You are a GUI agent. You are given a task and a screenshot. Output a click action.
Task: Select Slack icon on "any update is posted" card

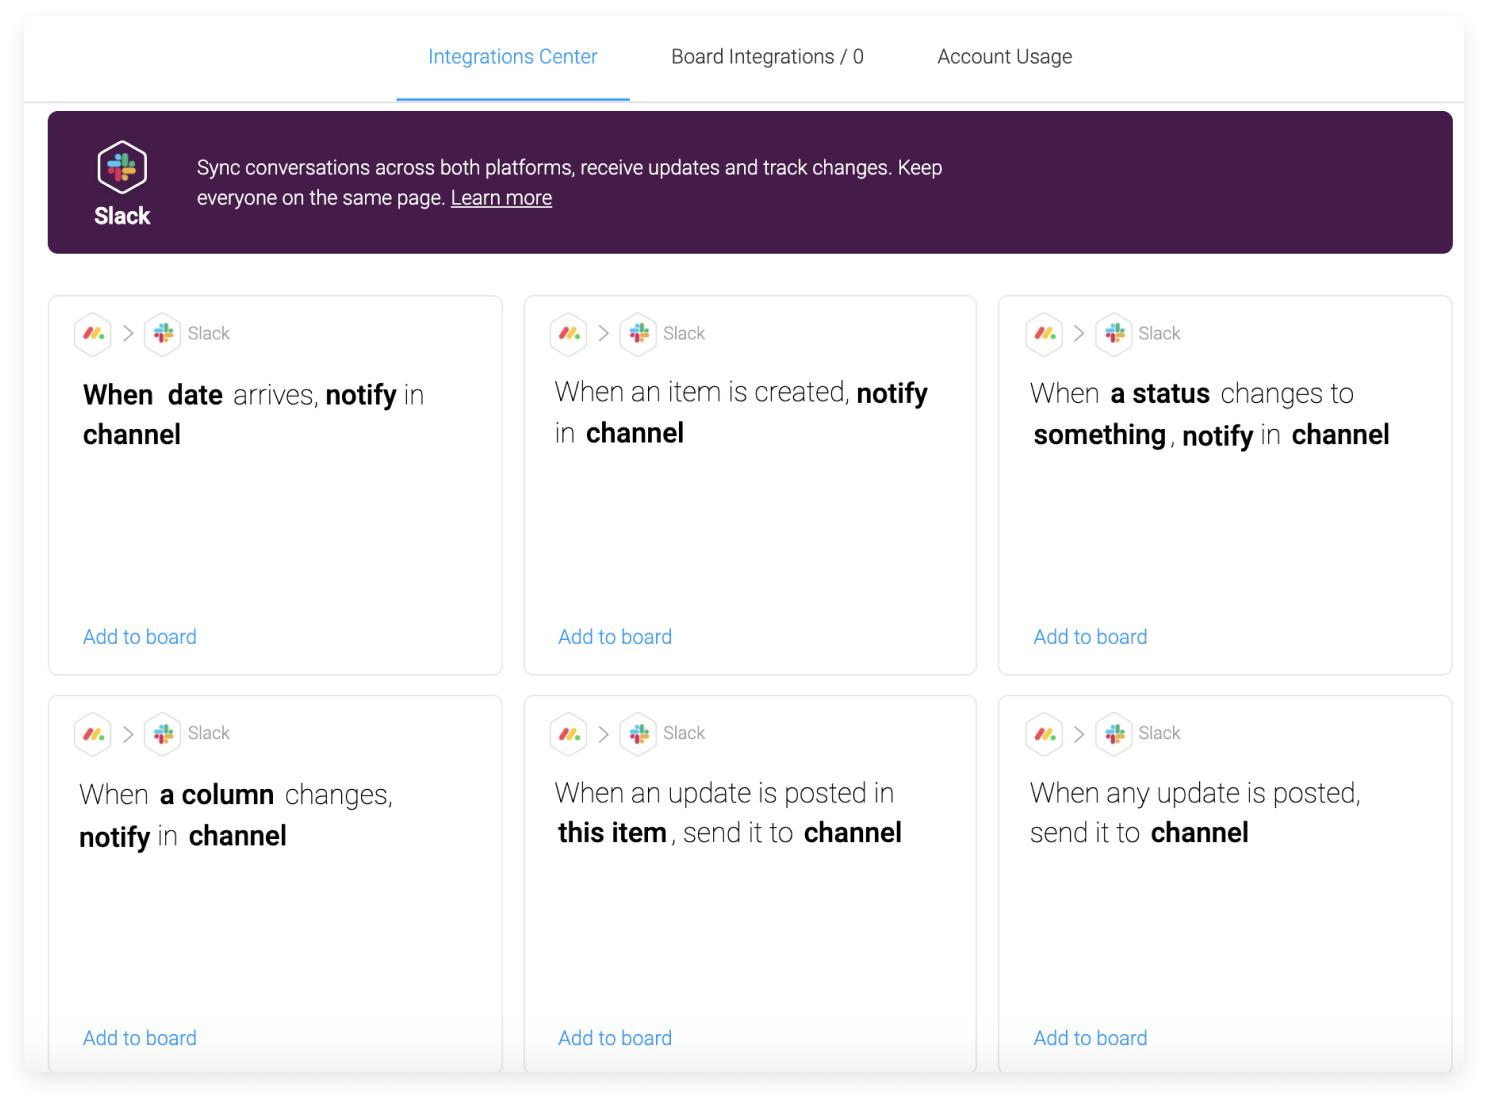click(x=1114, y=733)
